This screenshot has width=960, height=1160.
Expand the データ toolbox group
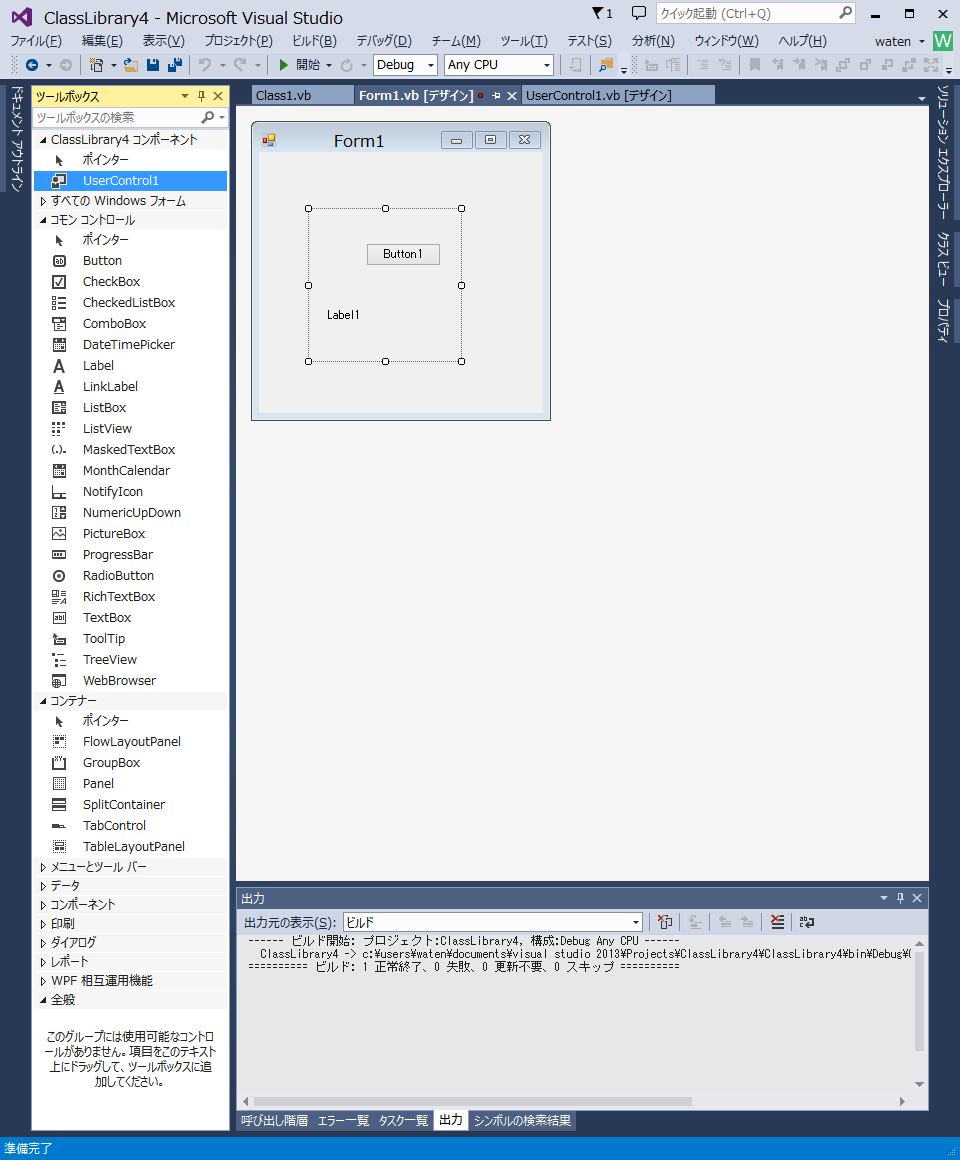pyautogui.click(x=43, y=886)
